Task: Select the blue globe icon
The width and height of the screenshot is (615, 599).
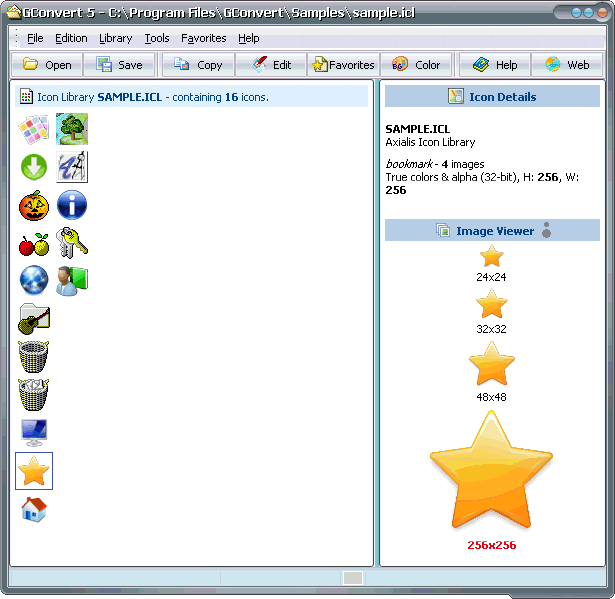Action: [x=34, y=280]
